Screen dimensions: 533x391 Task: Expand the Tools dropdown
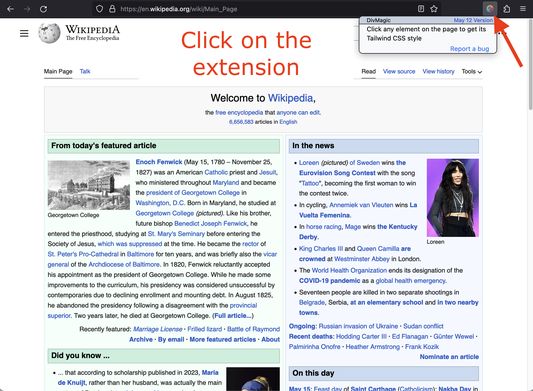pos(472,71)
